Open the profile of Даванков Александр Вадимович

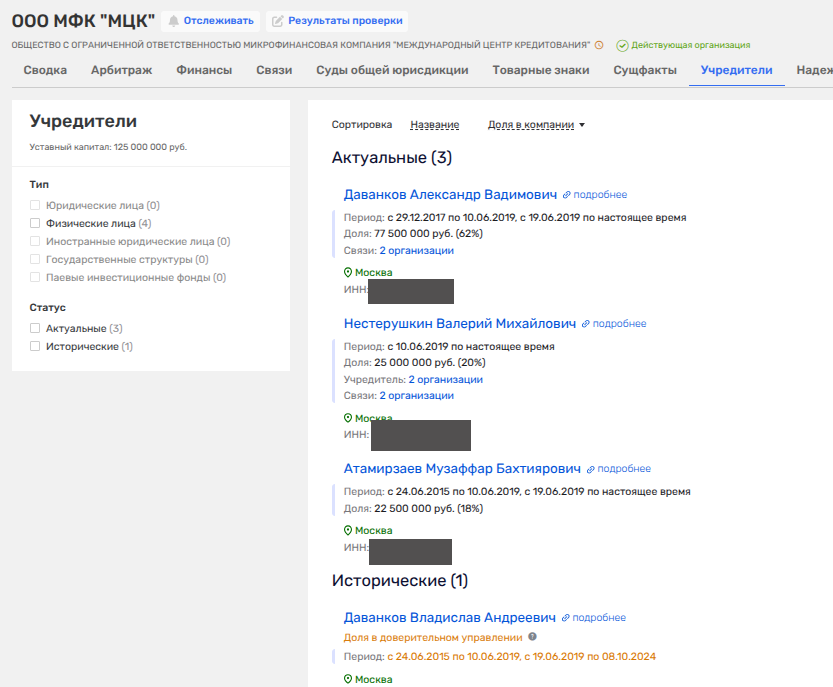(450, 195)
